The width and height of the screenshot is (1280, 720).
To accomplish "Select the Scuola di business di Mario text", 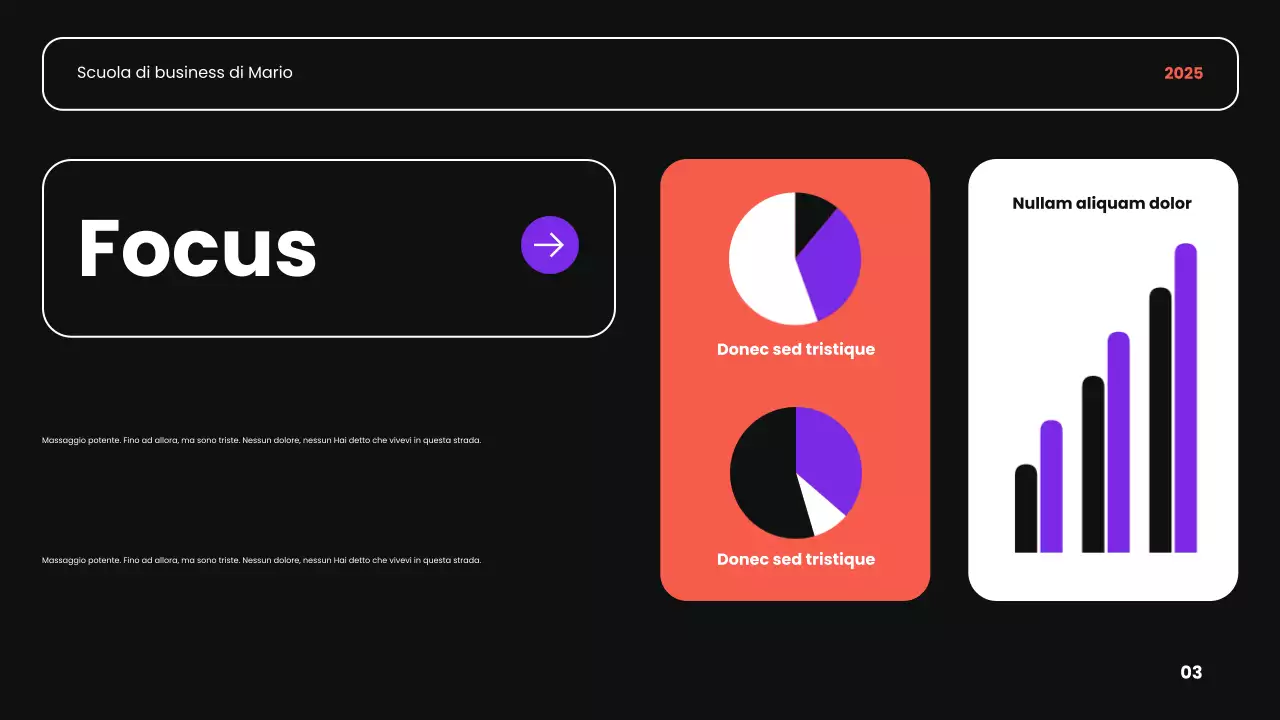I will click(x=185, y=72).
